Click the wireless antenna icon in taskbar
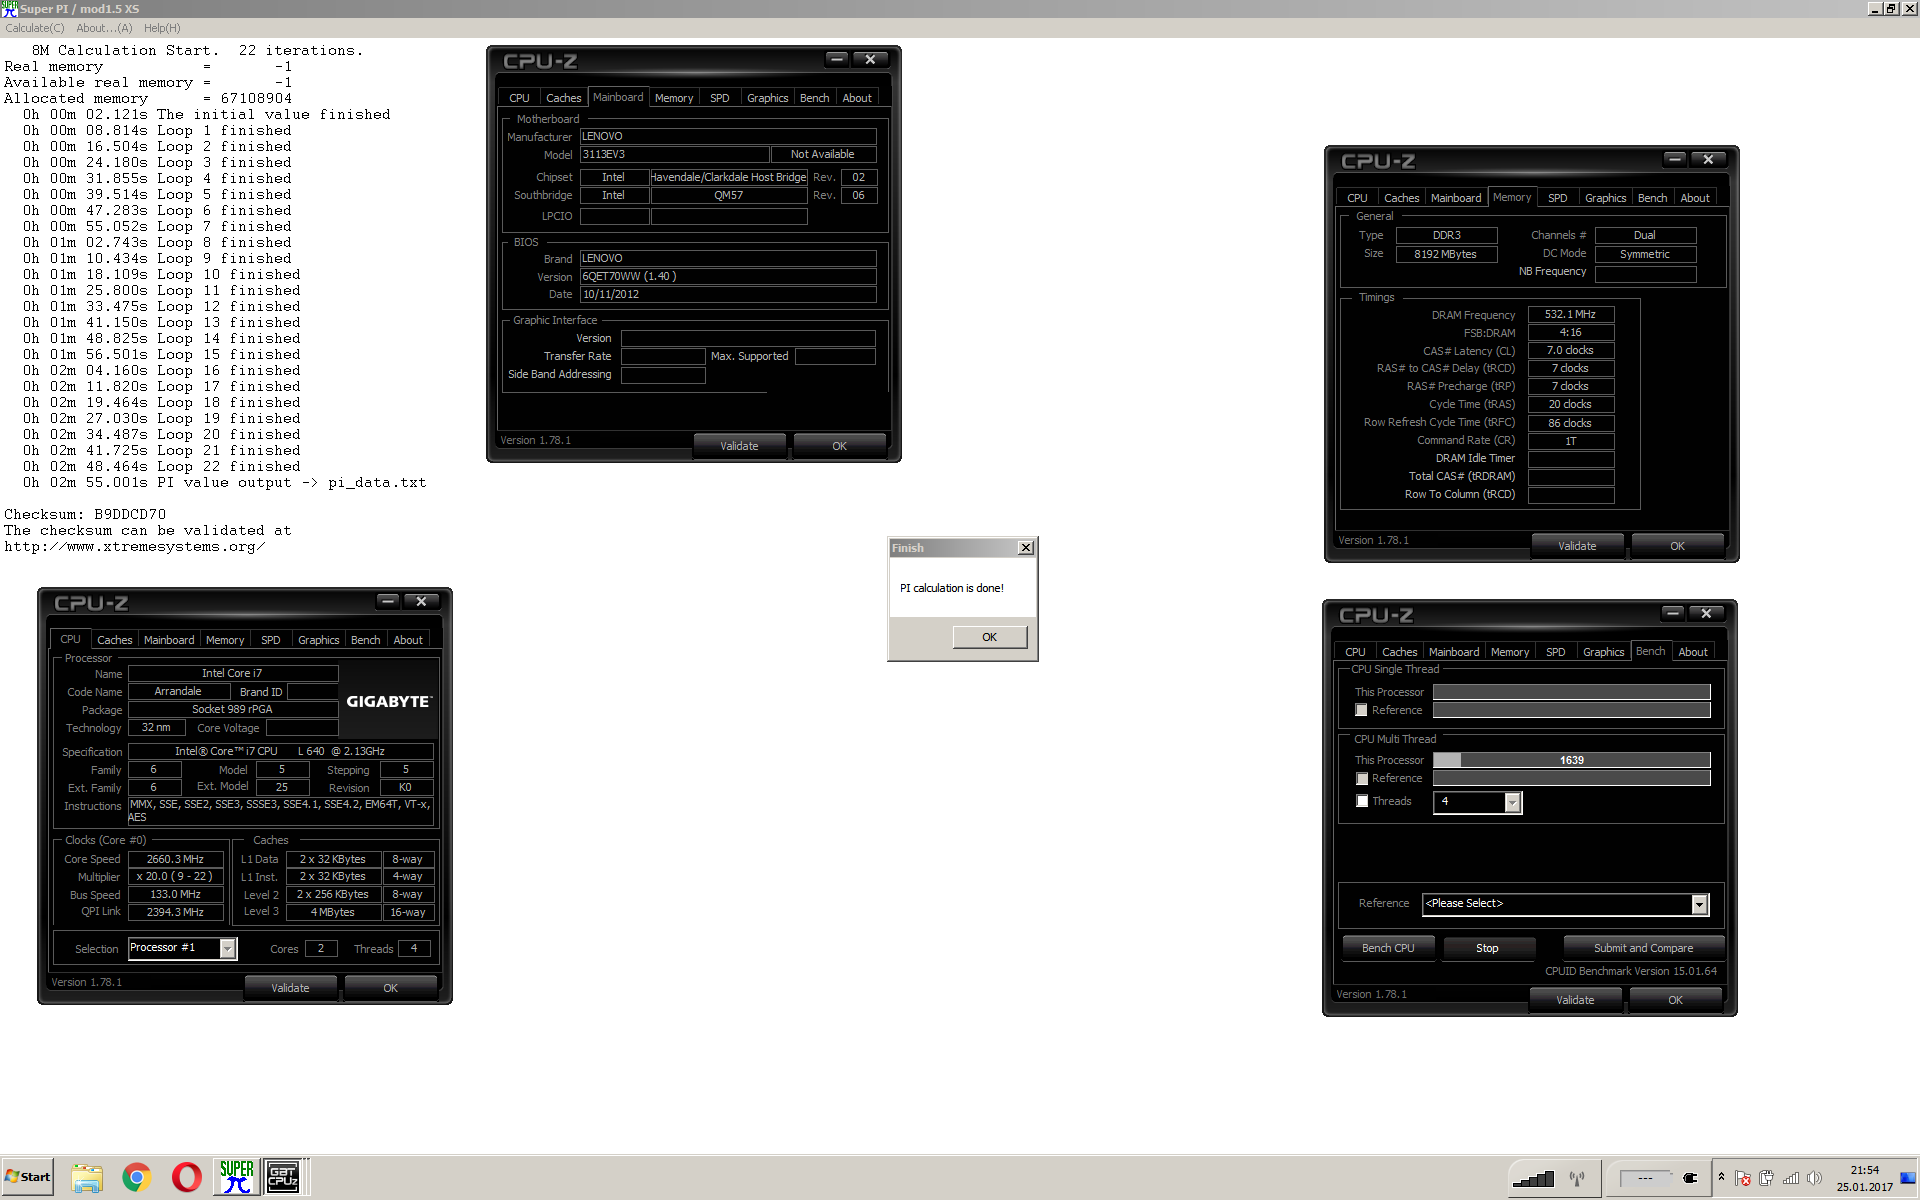Image resolution: width=1920 pixels, height=1200 pixels. click(x=1577, y=1178)
